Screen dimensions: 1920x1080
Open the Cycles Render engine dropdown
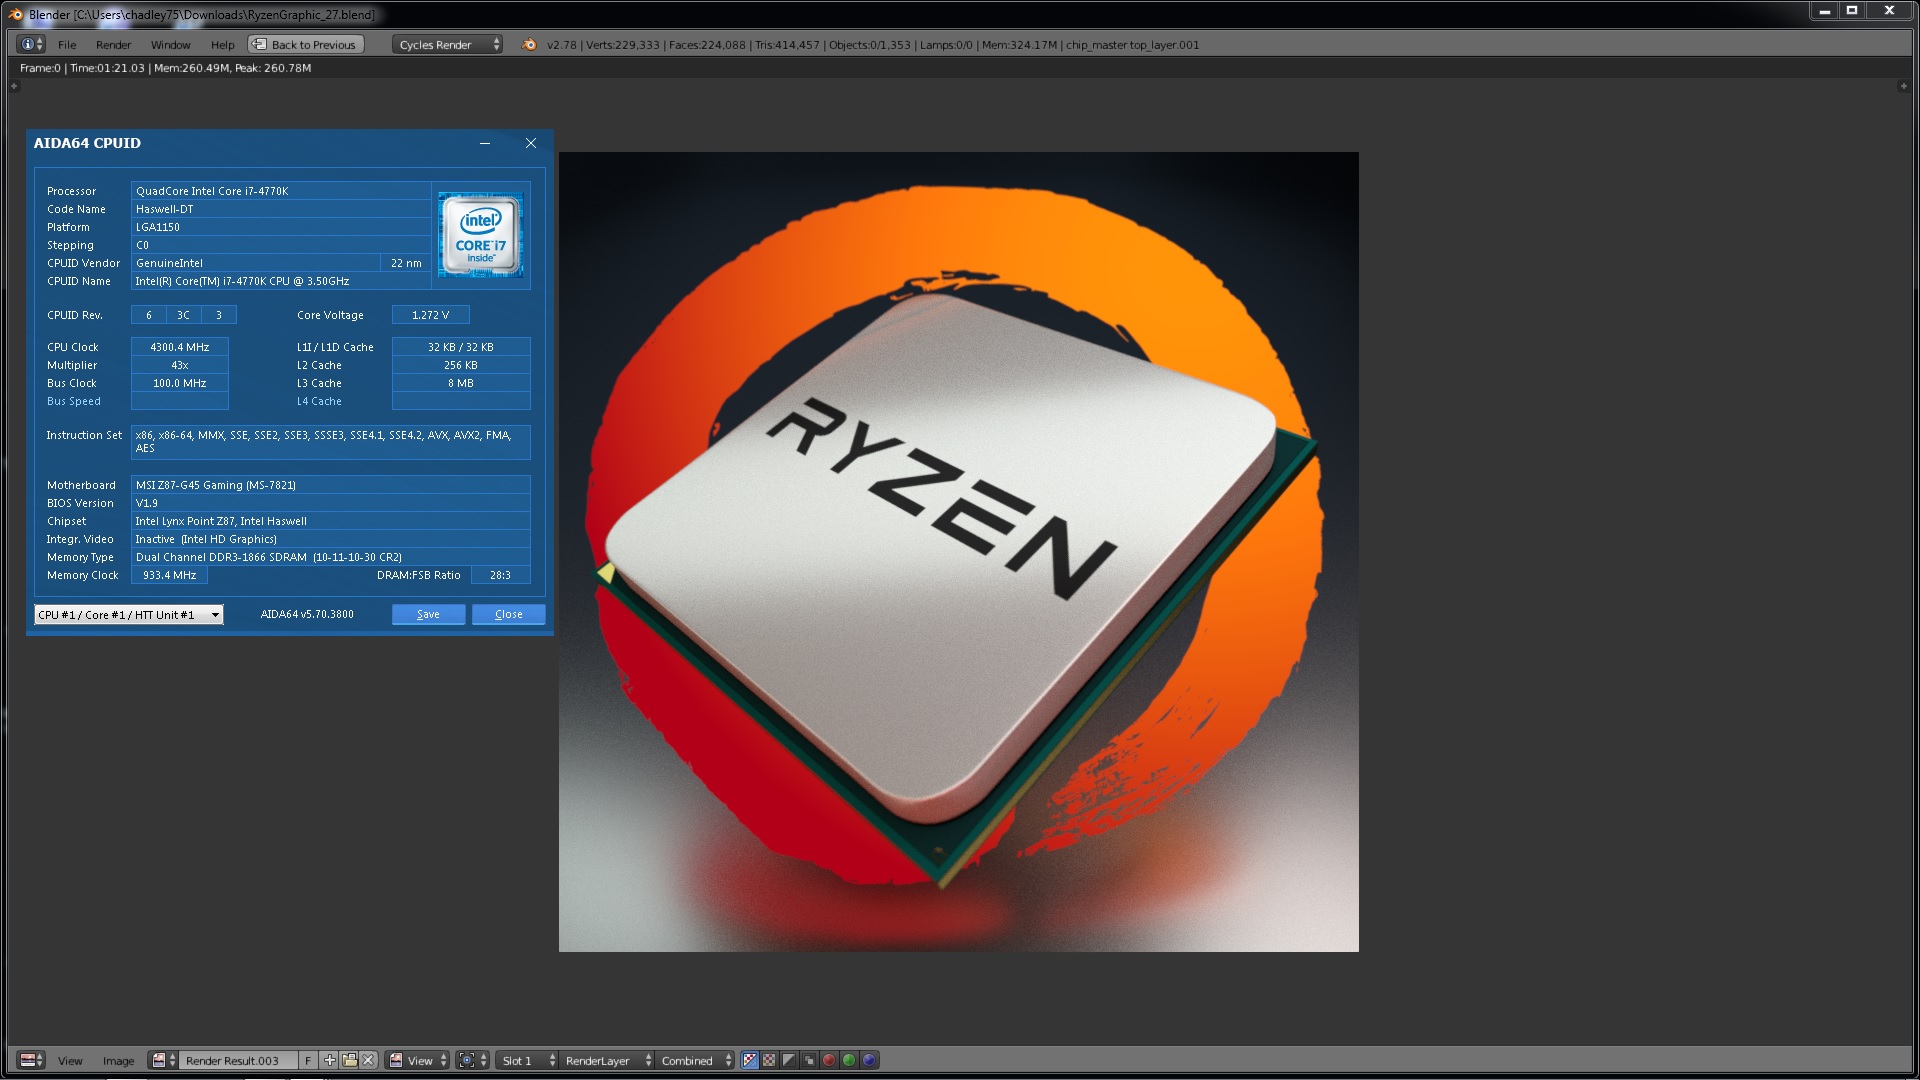[x=447, y=44]
